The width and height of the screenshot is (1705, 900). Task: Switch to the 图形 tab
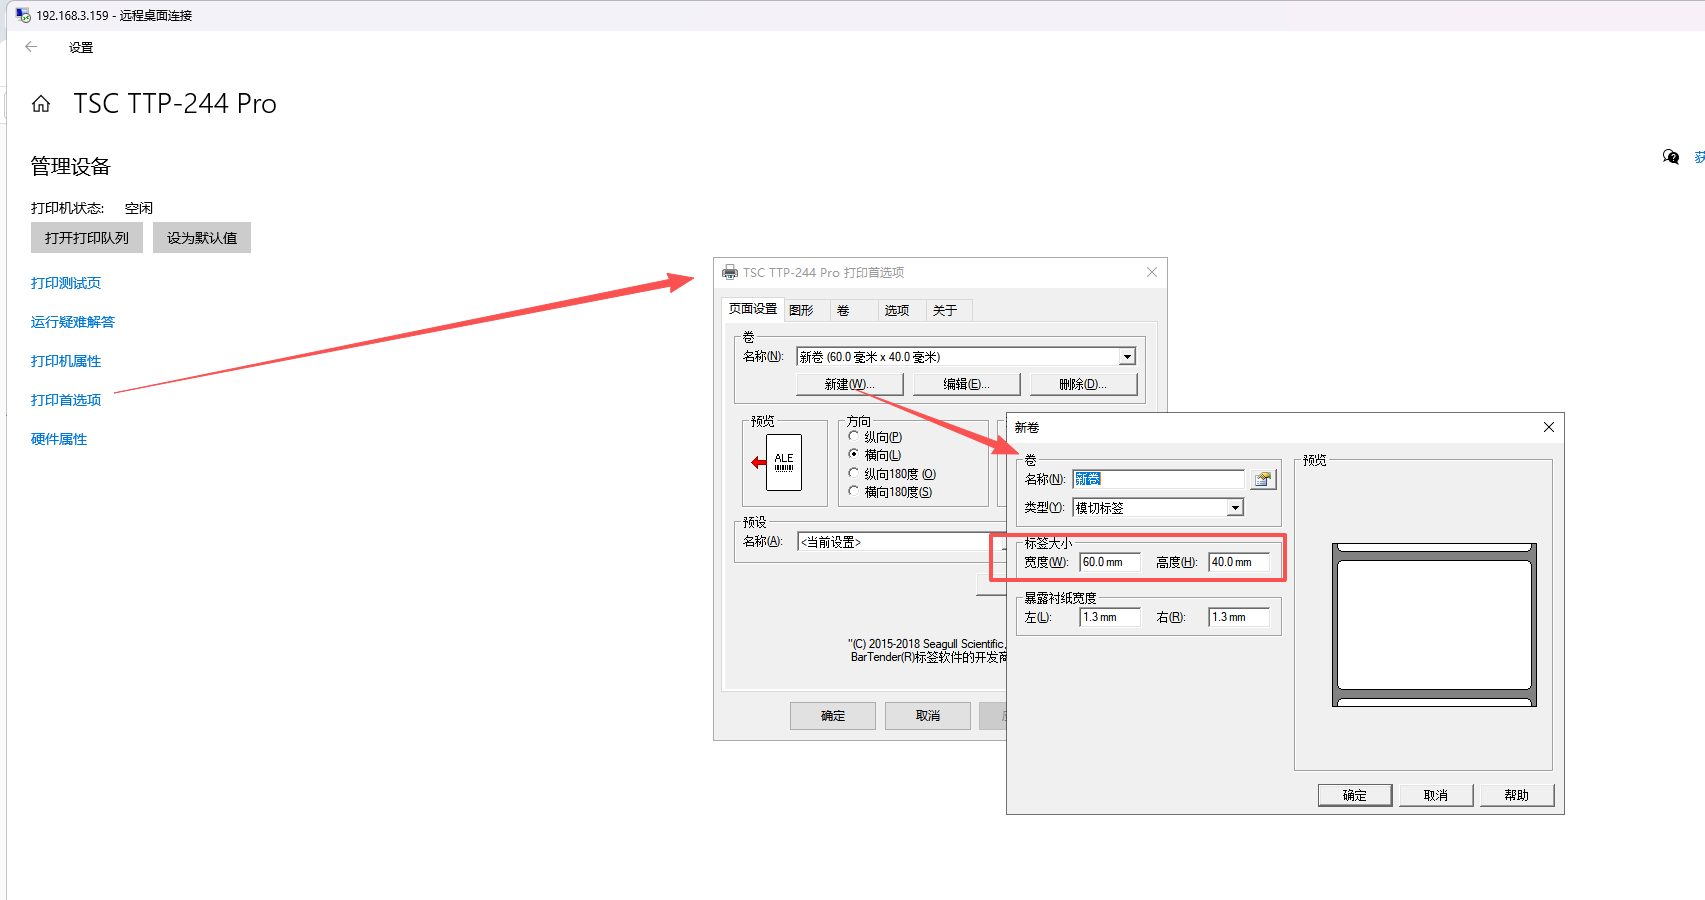tap(801, 311)
